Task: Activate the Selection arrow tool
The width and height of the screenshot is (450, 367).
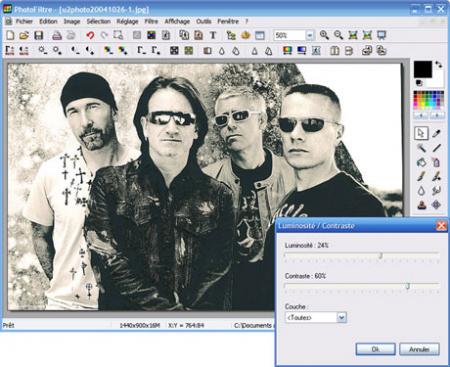Action: 421,133
